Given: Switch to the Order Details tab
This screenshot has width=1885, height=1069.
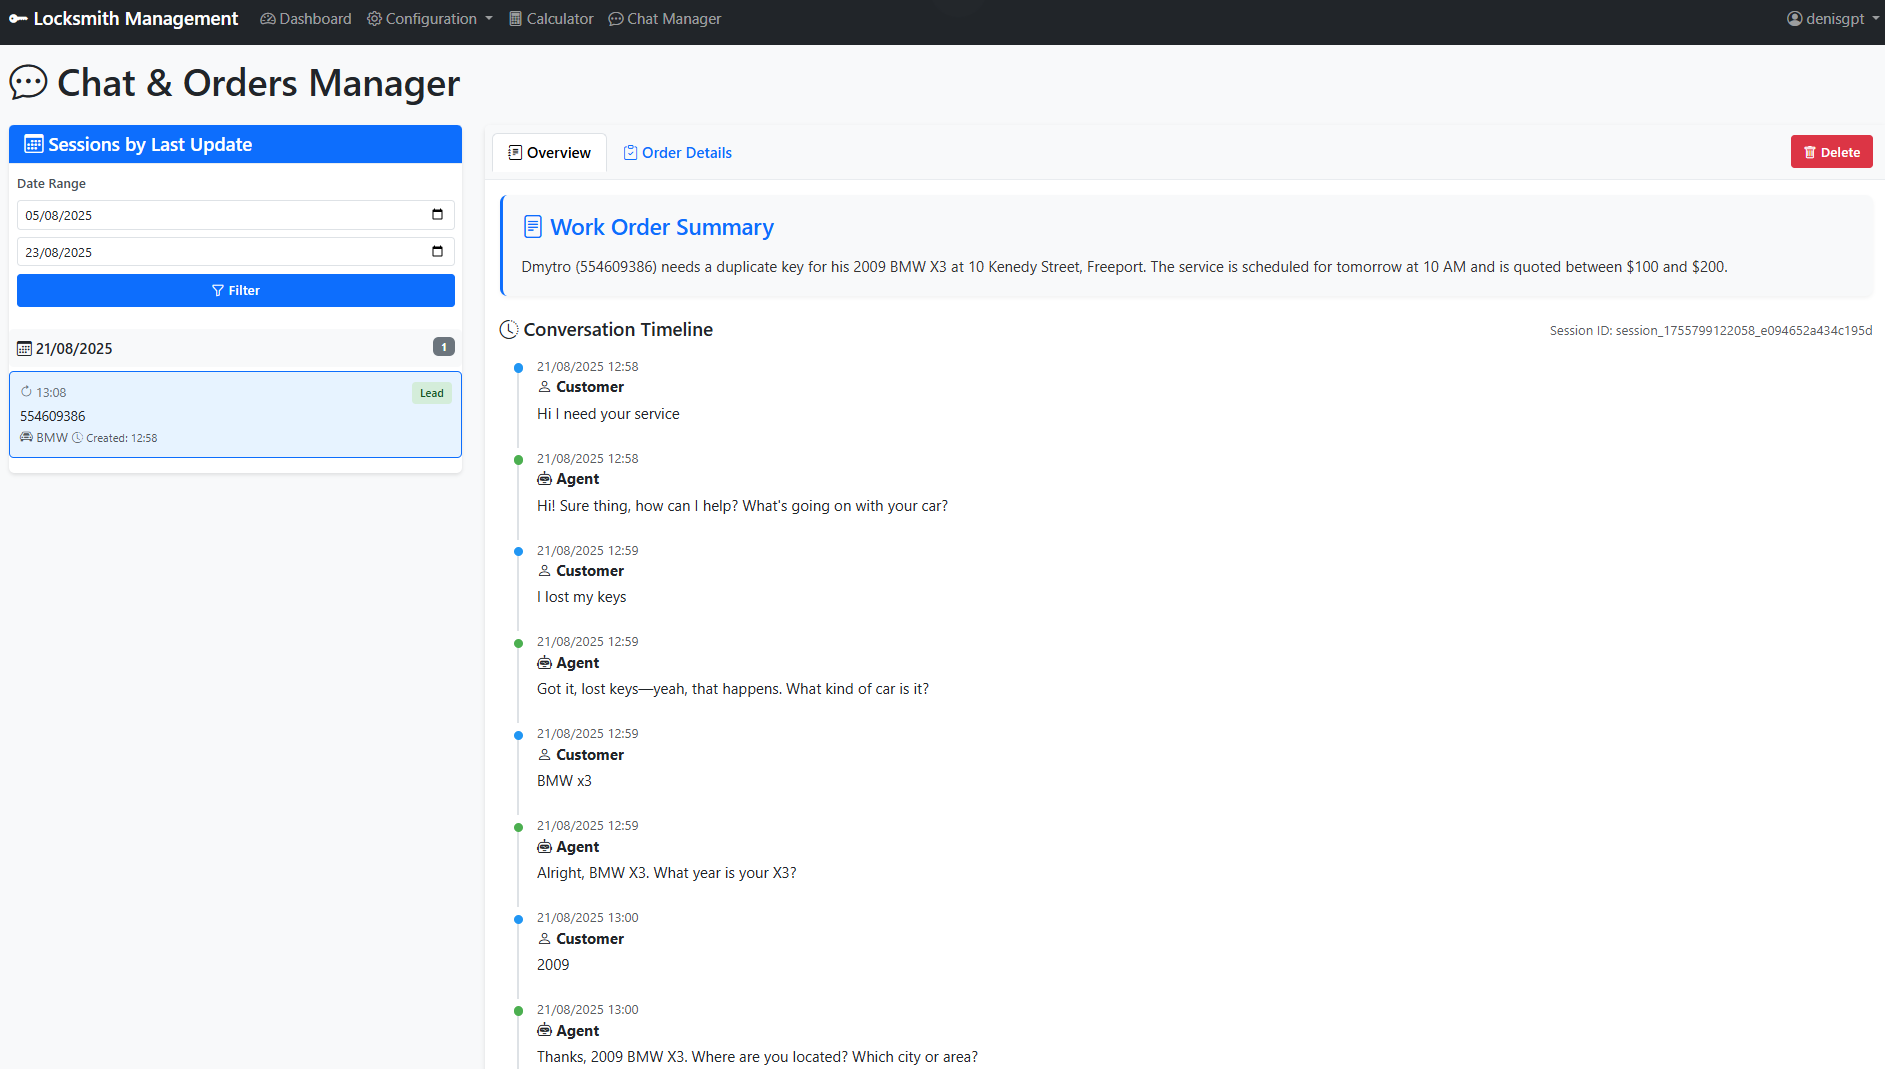Looking at the screenshot, I should click(677, 152).
